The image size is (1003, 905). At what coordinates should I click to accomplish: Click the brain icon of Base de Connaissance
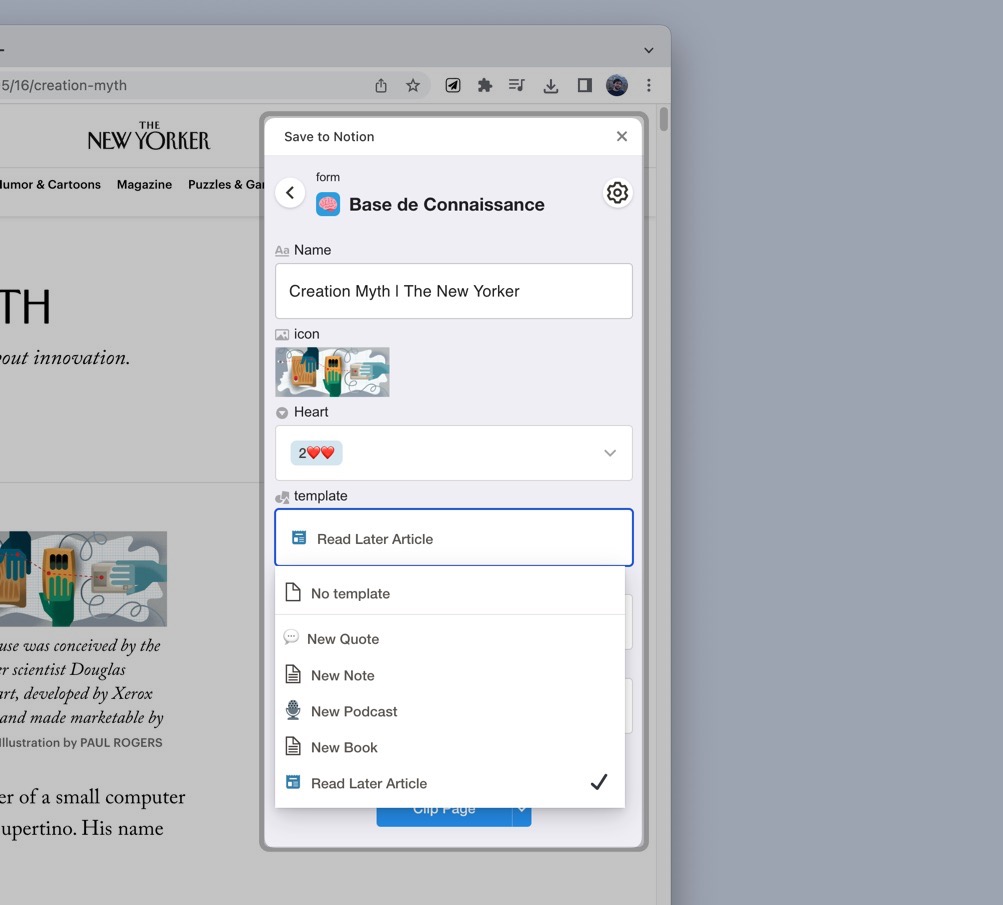328,205
